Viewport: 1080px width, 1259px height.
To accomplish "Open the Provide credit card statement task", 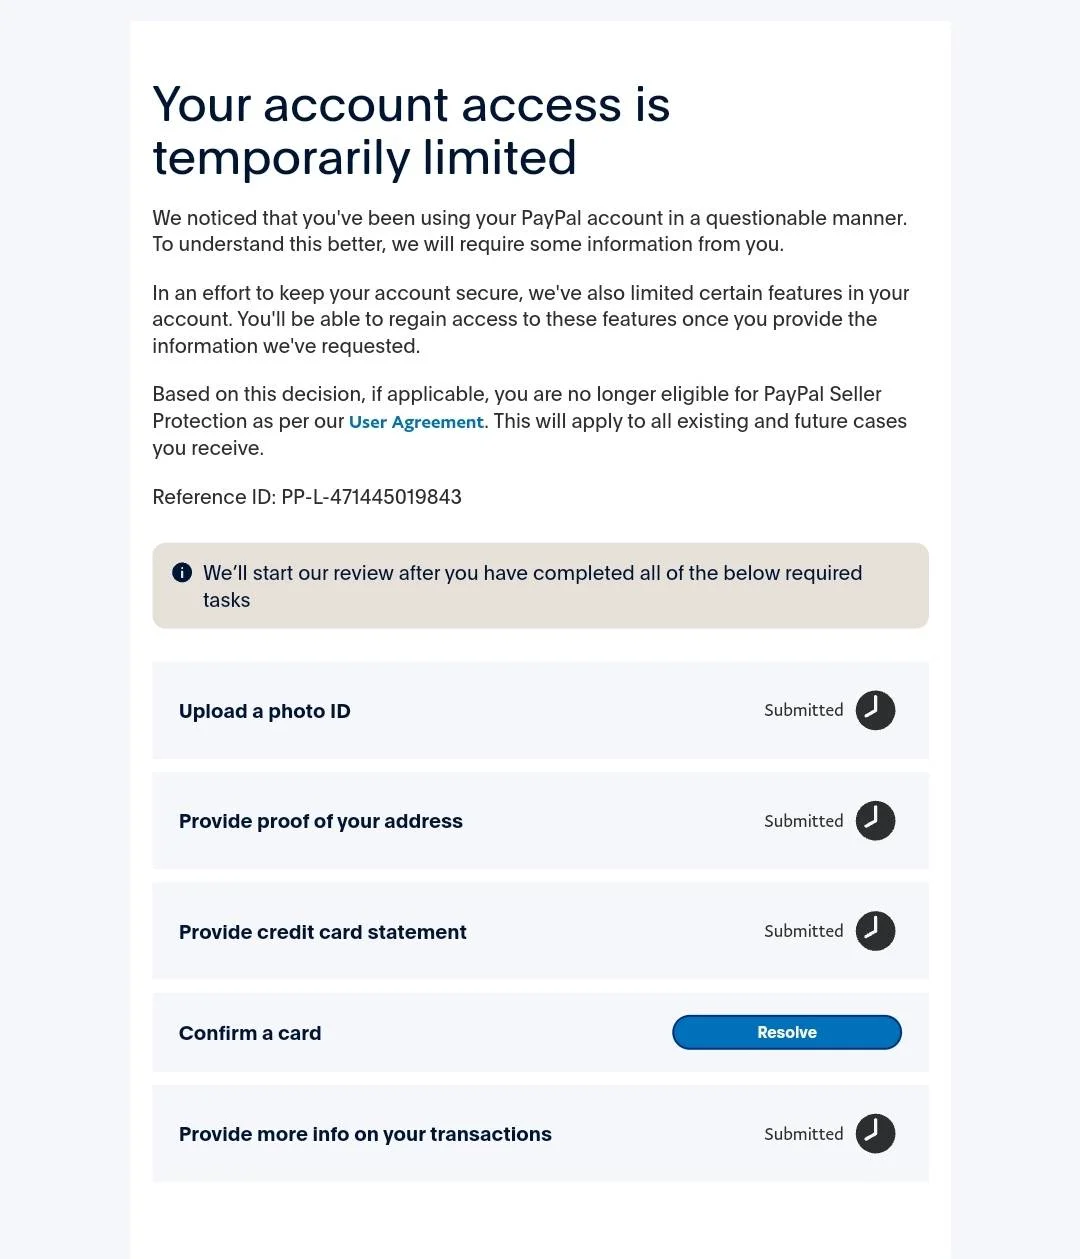I will click(540, 931).
